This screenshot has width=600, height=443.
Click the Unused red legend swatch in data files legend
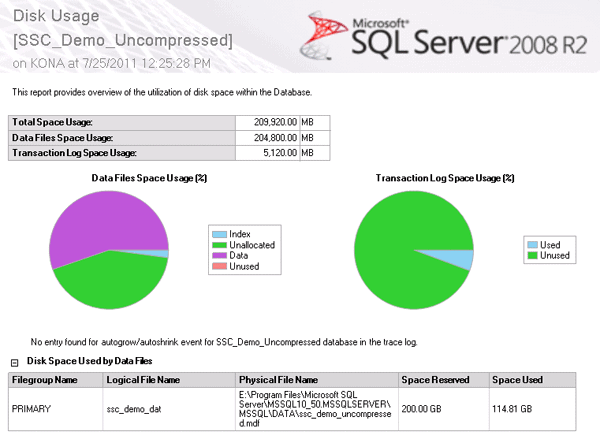pos(219,266)
